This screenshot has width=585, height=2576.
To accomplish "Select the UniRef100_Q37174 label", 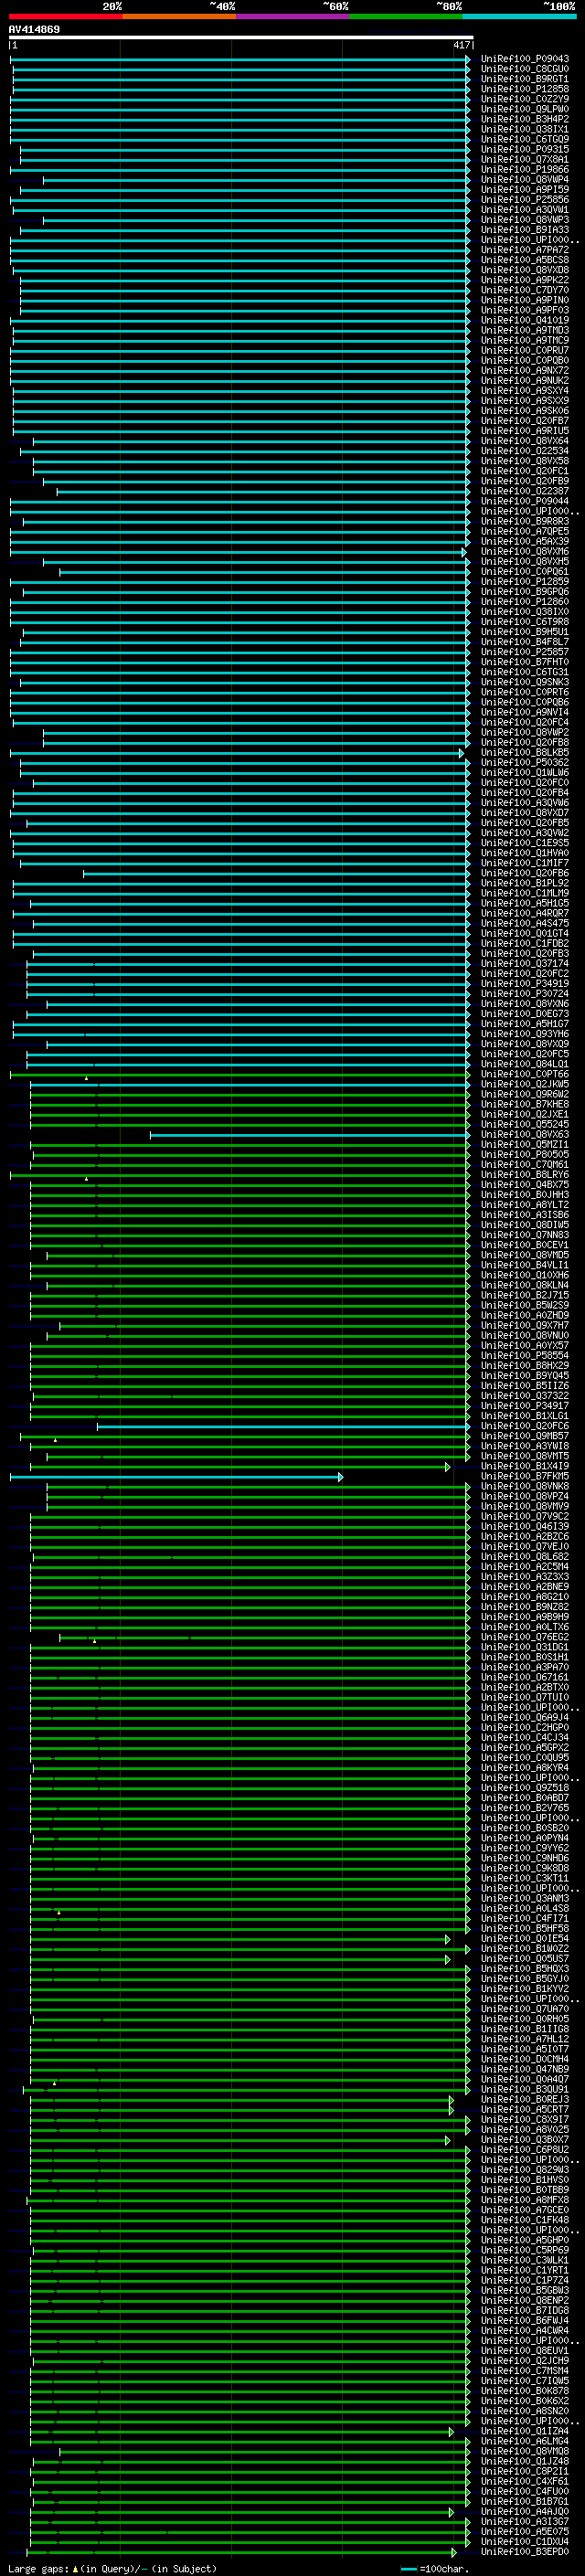I will [525, 963].
